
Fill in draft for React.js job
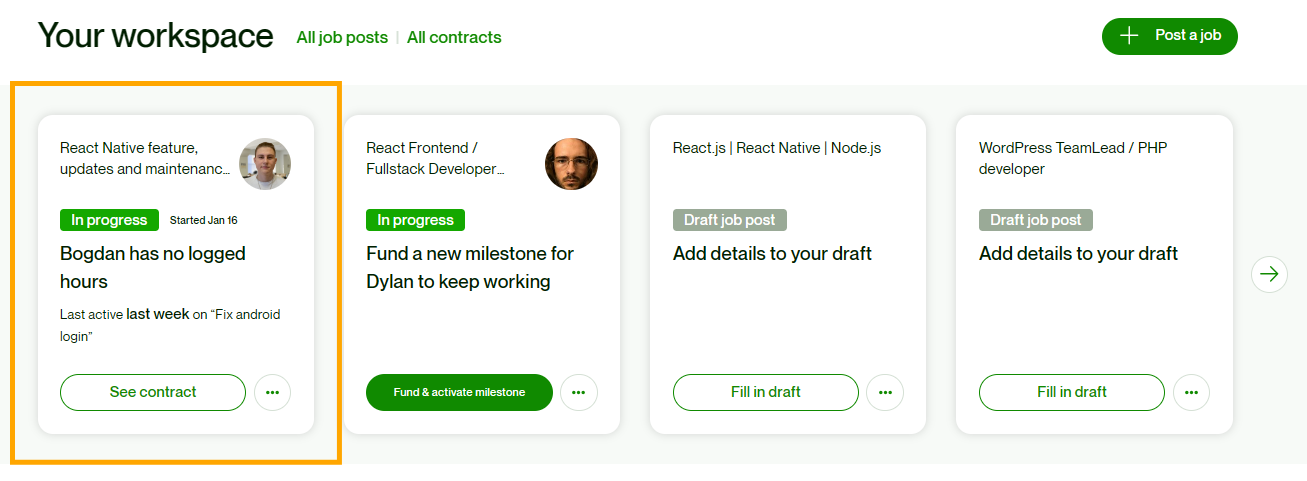tap(765, 393)
